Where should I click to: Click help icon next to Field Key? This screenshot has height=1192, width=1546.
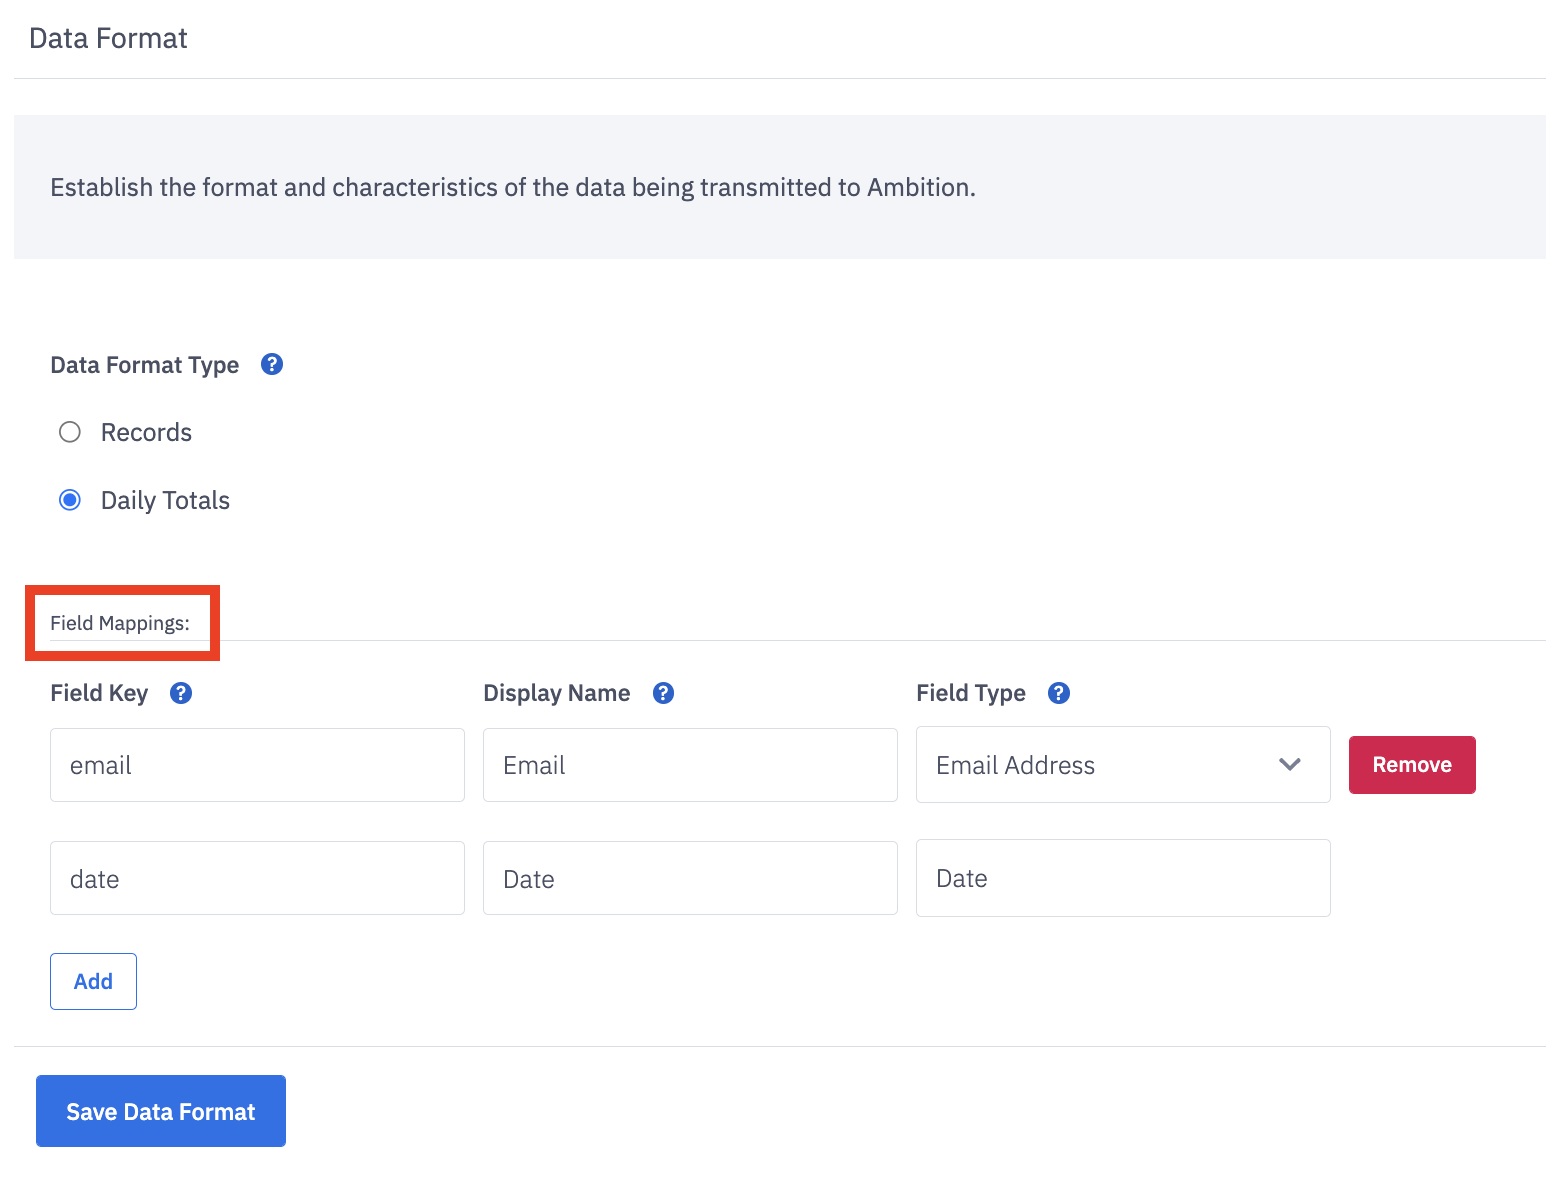click(x=181, y=693)
